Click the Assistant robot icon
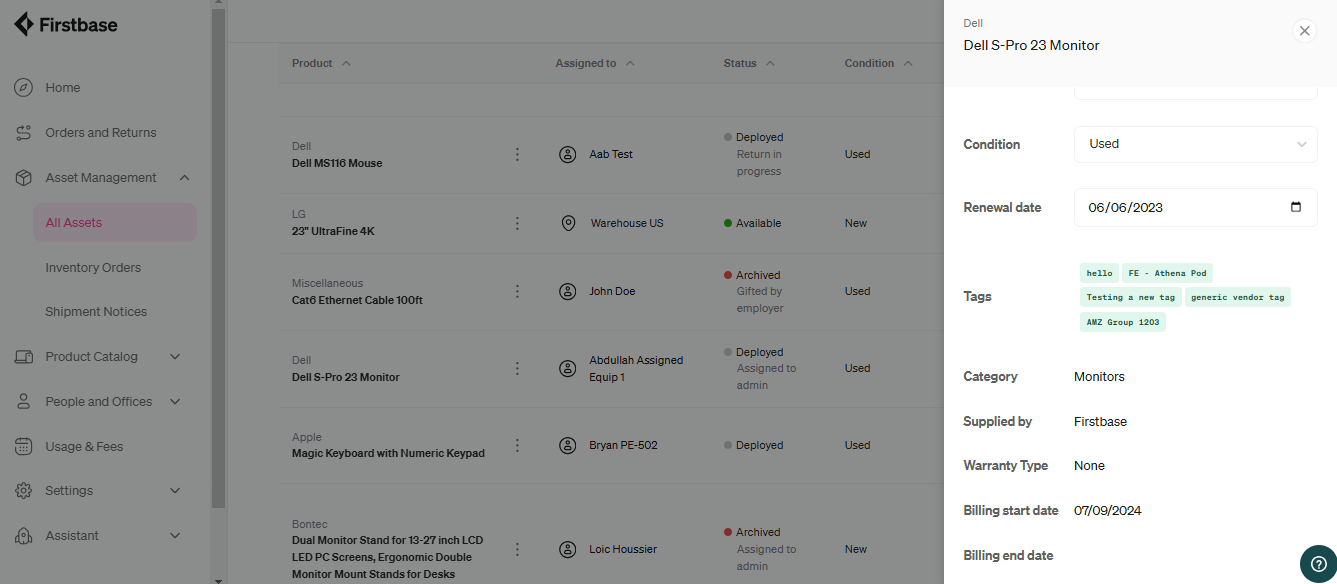 point(24,536)
